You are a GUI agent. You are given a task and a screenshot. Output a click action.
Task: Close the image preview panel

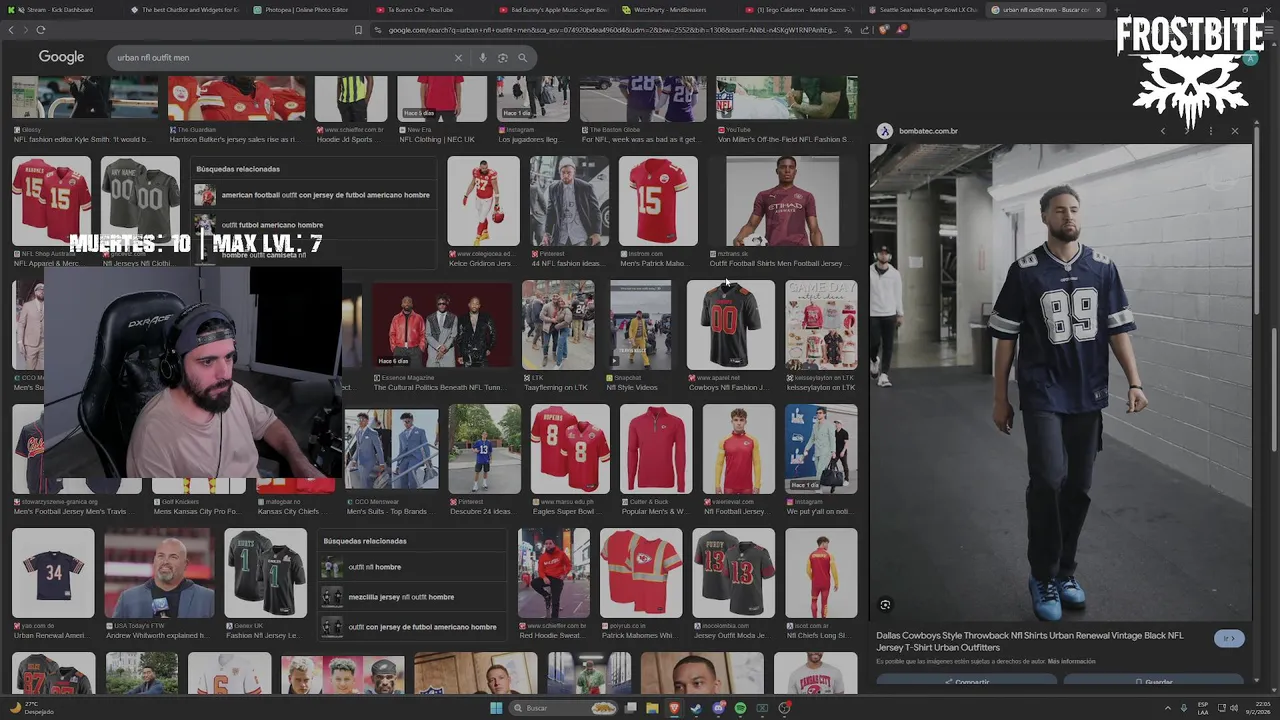(1235, 131)
